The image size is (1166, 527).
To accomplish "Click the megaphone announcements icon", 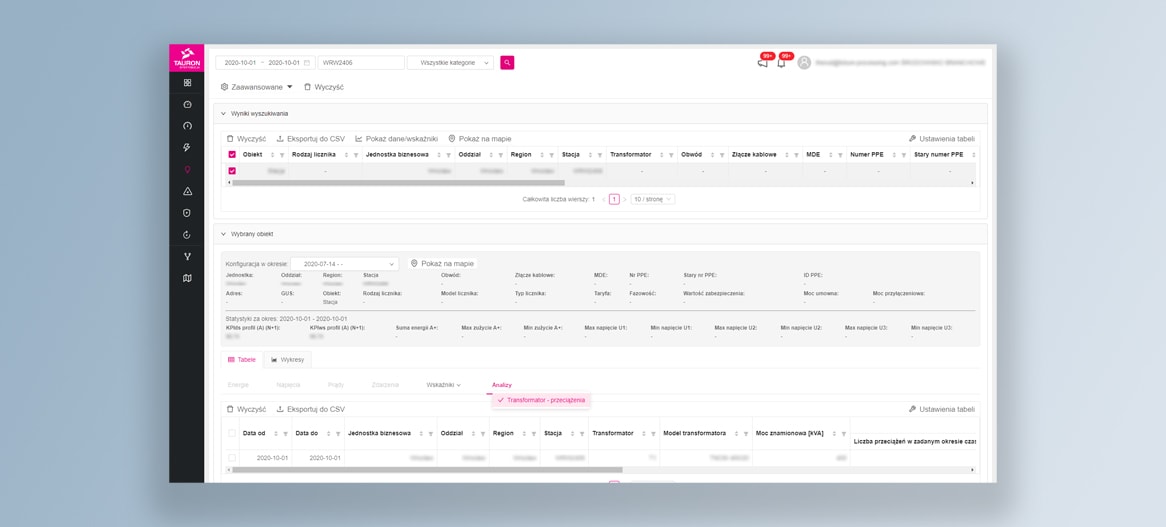I will [762, 63].
